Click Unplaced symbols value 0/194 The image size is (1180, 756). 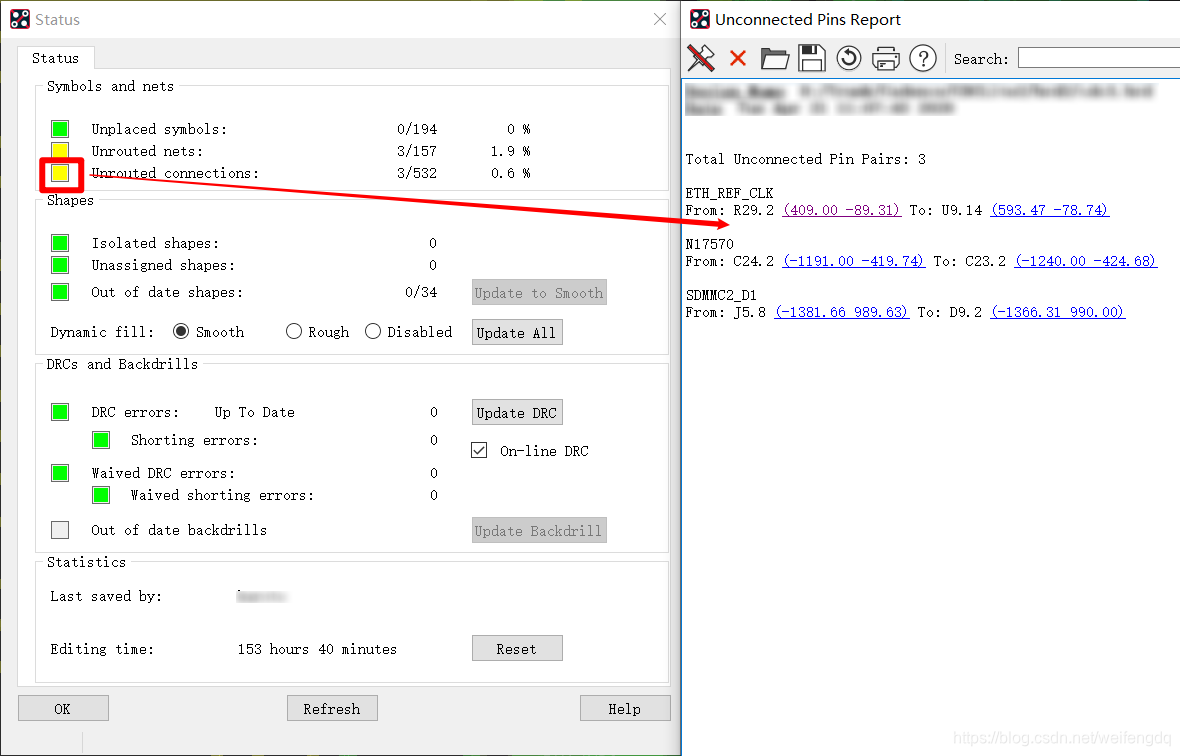pyautogui.click(x=417, y=129)
